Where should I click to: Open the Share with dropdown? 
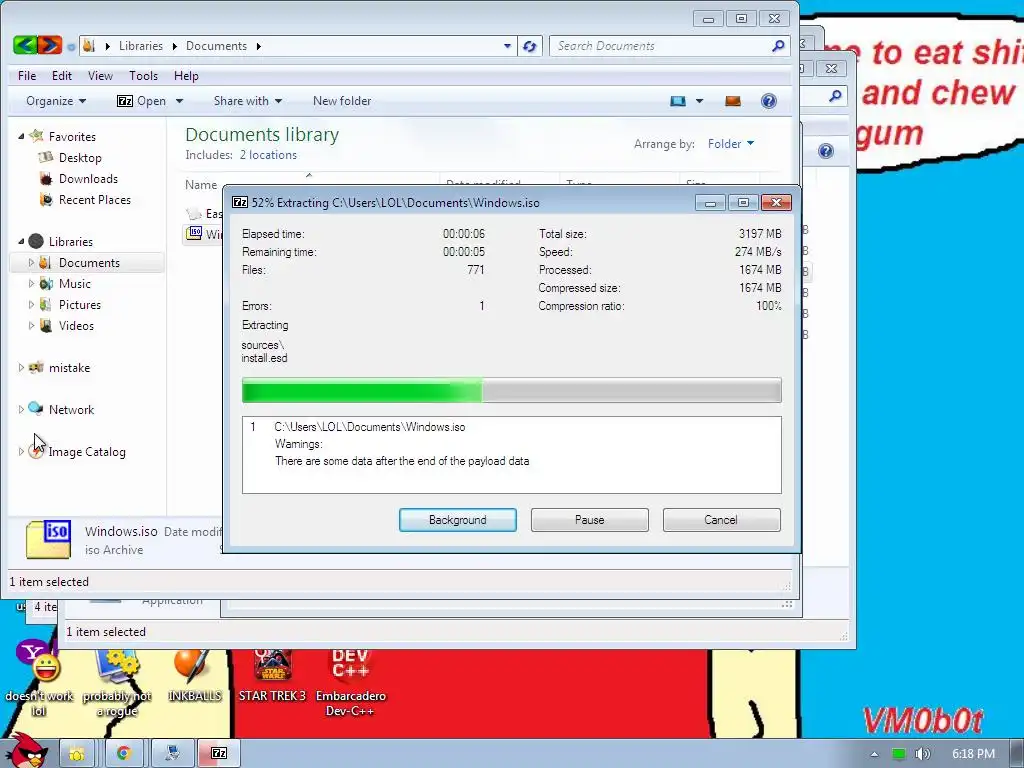click(x=248, y=101)
